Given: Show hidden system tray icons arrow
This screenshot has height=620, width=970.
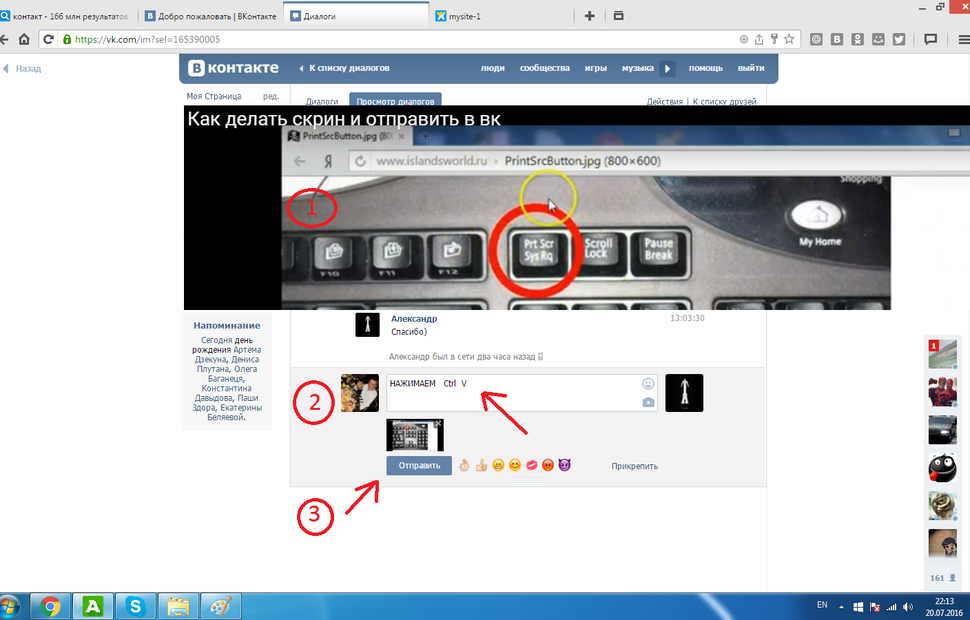Looking at the screenshot, I should (841, 608).
